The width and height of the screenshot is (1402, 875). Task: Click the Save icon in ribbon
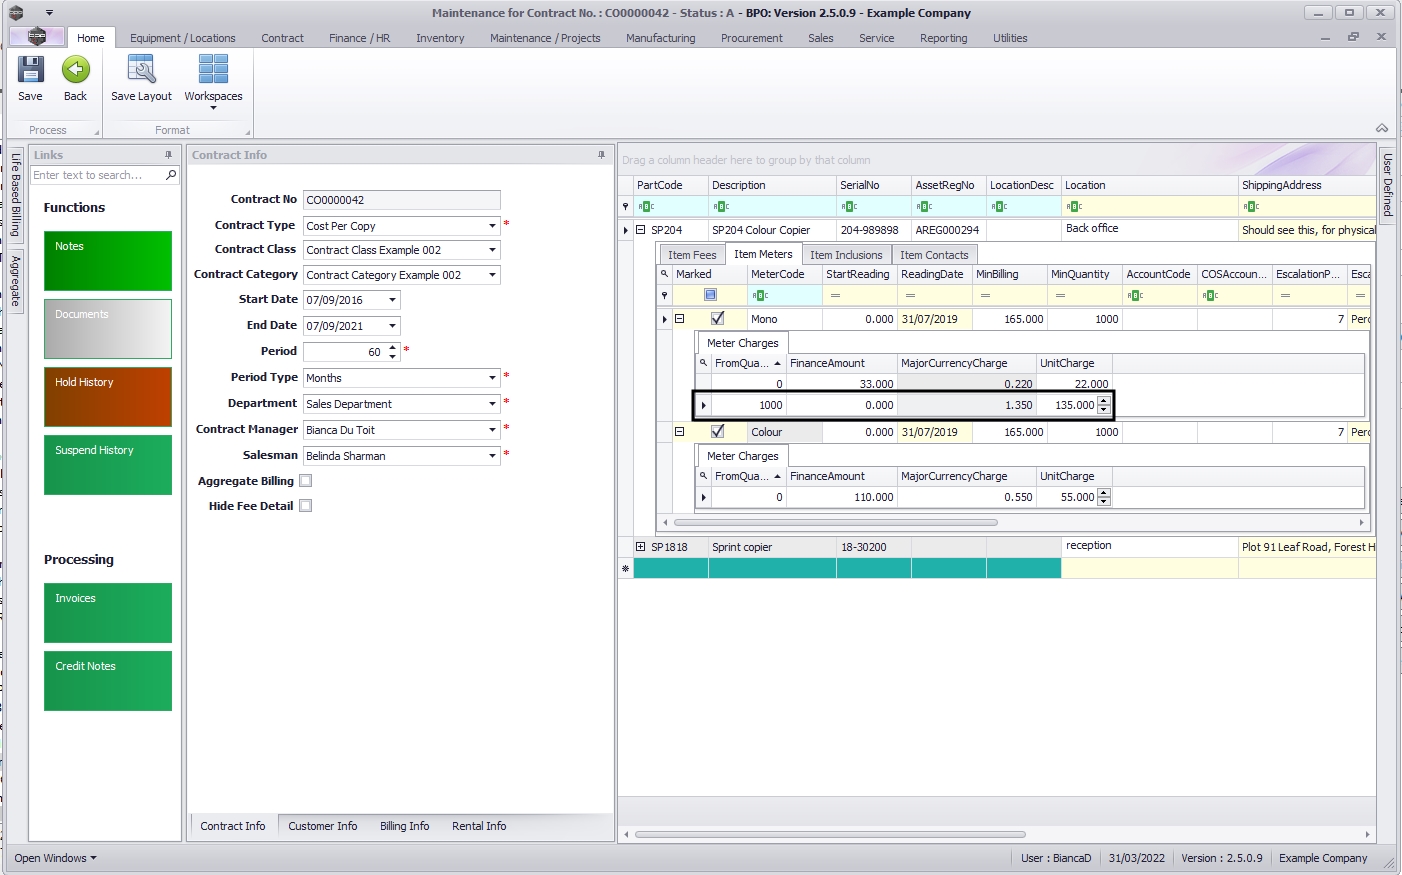pos(30,71)
